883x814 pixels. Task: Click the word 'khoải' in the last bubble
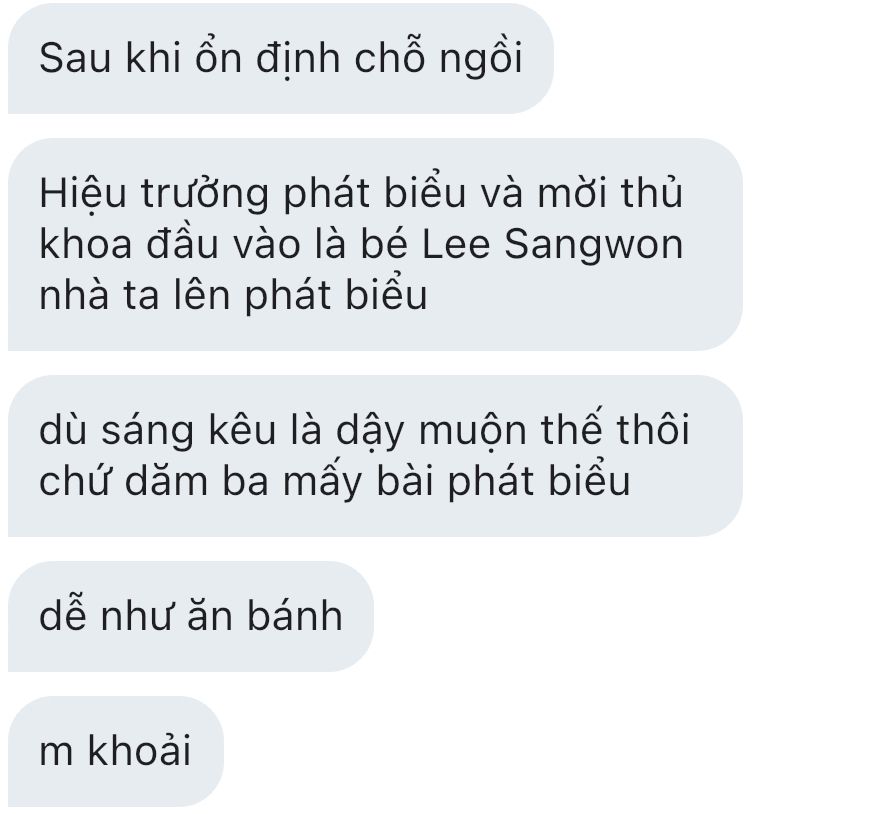[139, 750]
